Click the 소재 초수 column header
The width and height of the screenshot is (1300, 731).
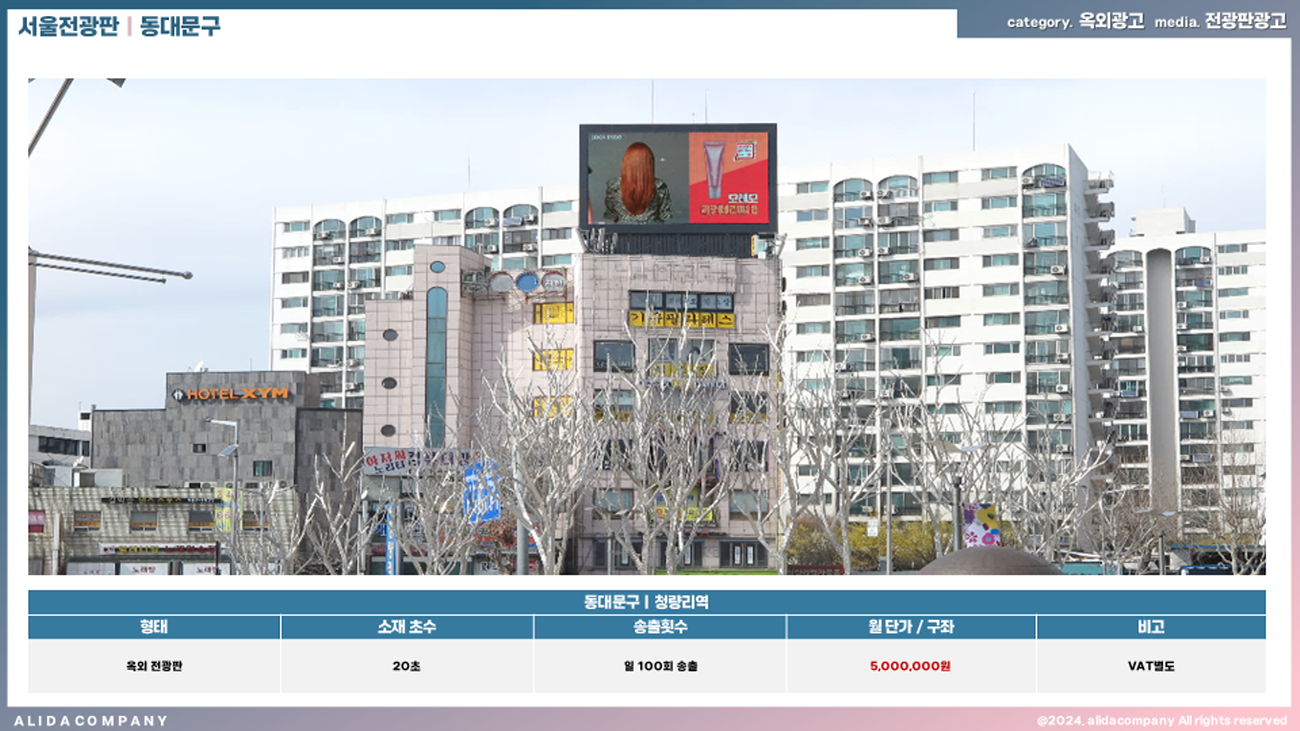point(406,627)
